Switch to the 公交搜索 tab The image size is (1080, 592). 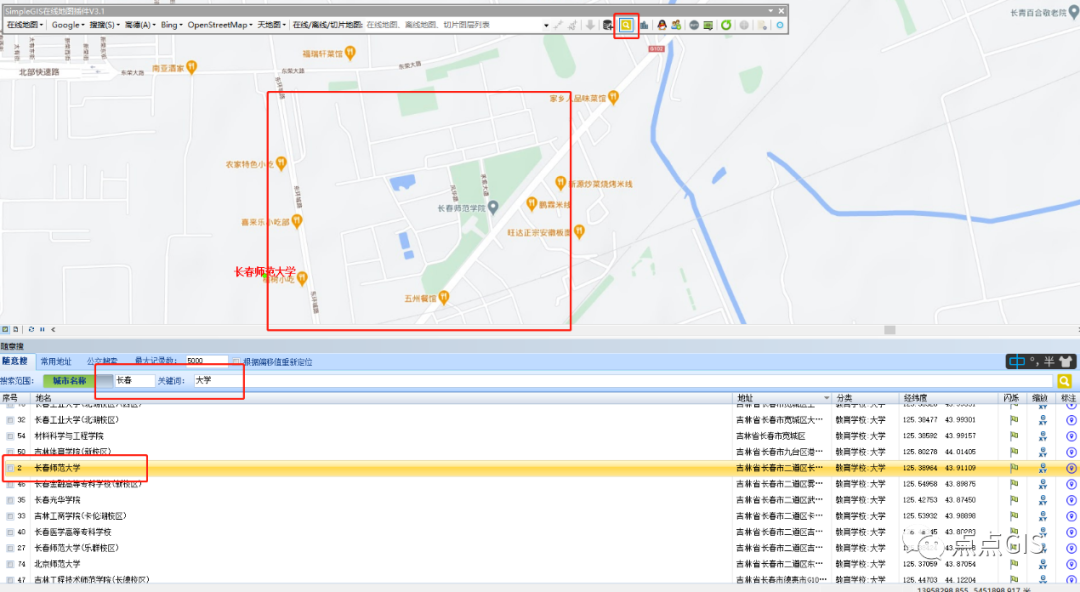102,361
